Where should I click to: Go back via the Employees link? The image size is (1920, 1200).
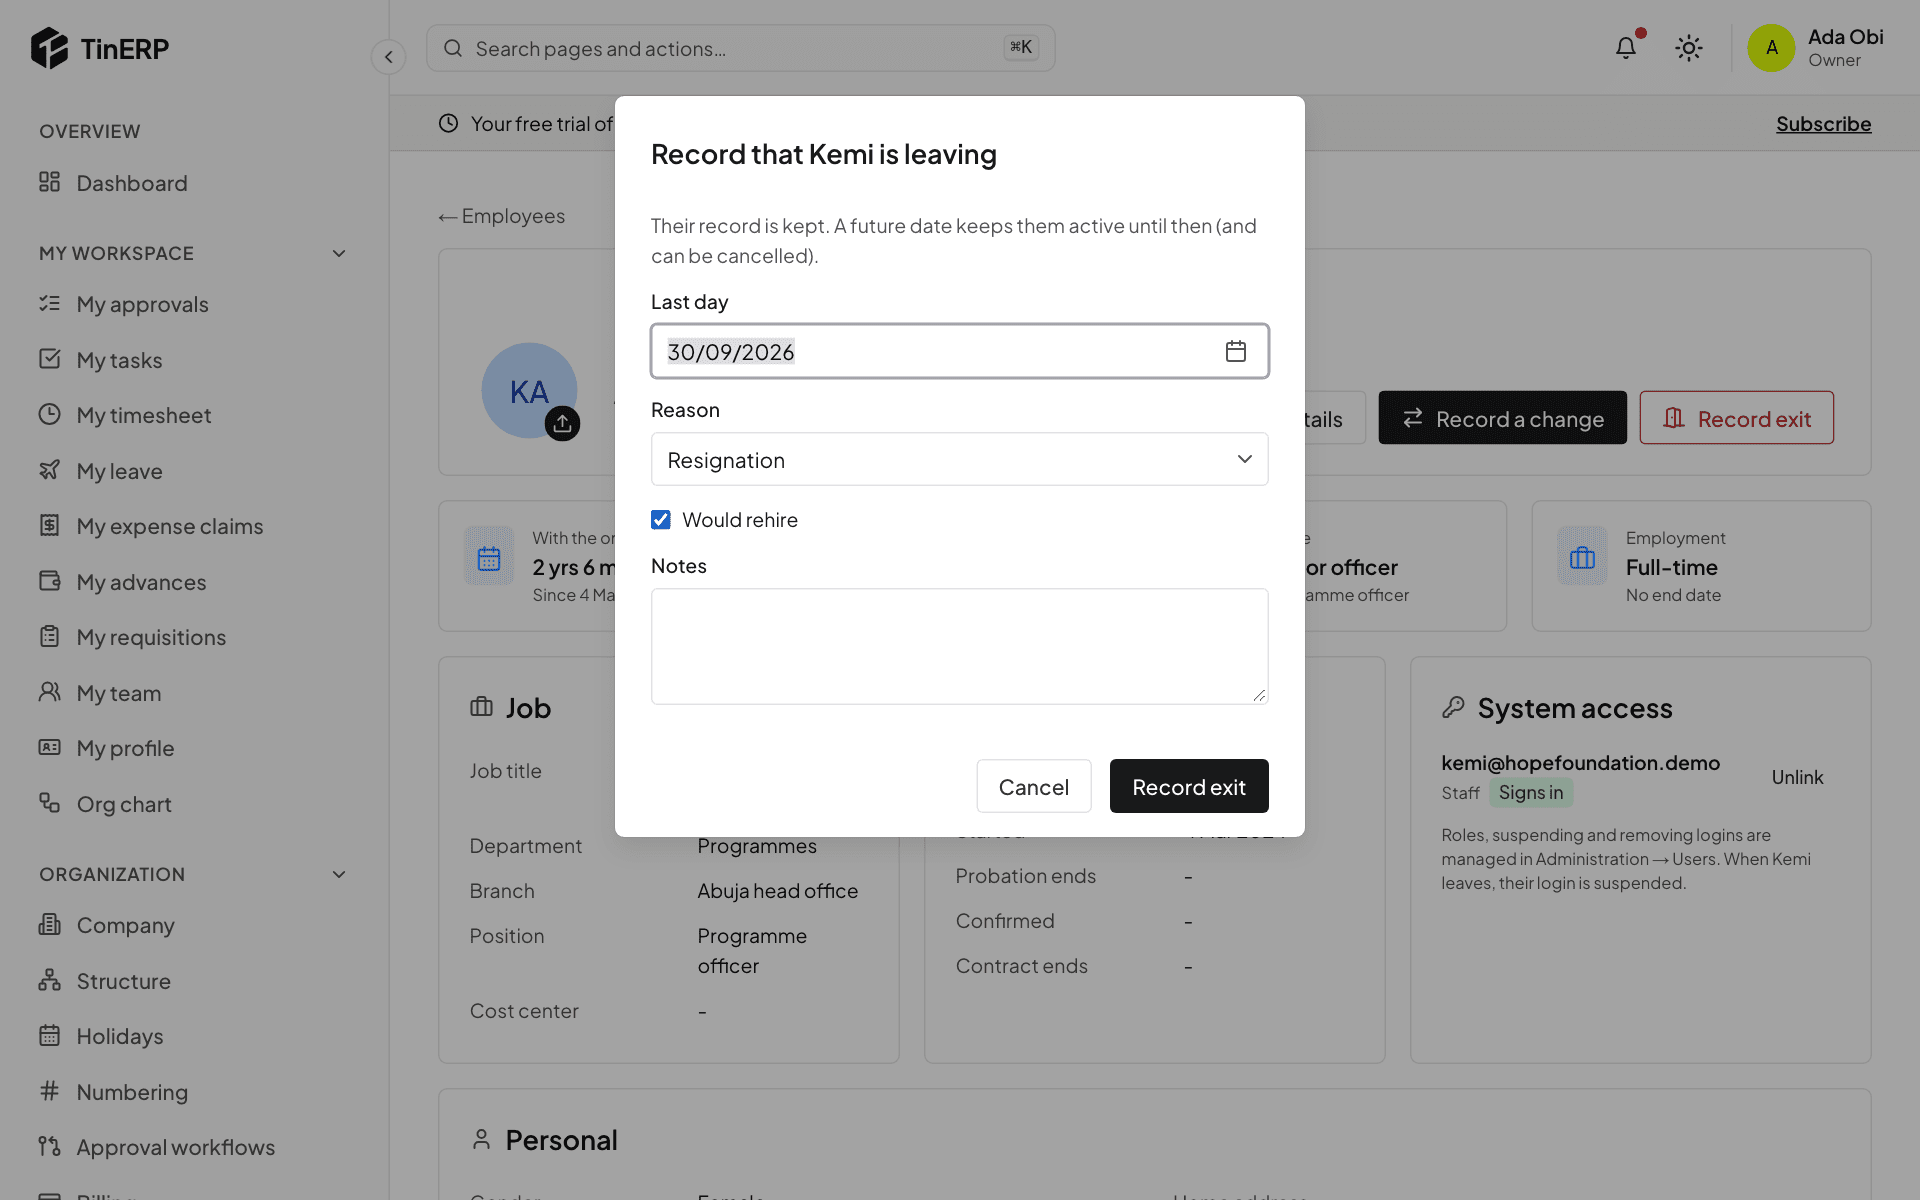click(x=502, y=216)
